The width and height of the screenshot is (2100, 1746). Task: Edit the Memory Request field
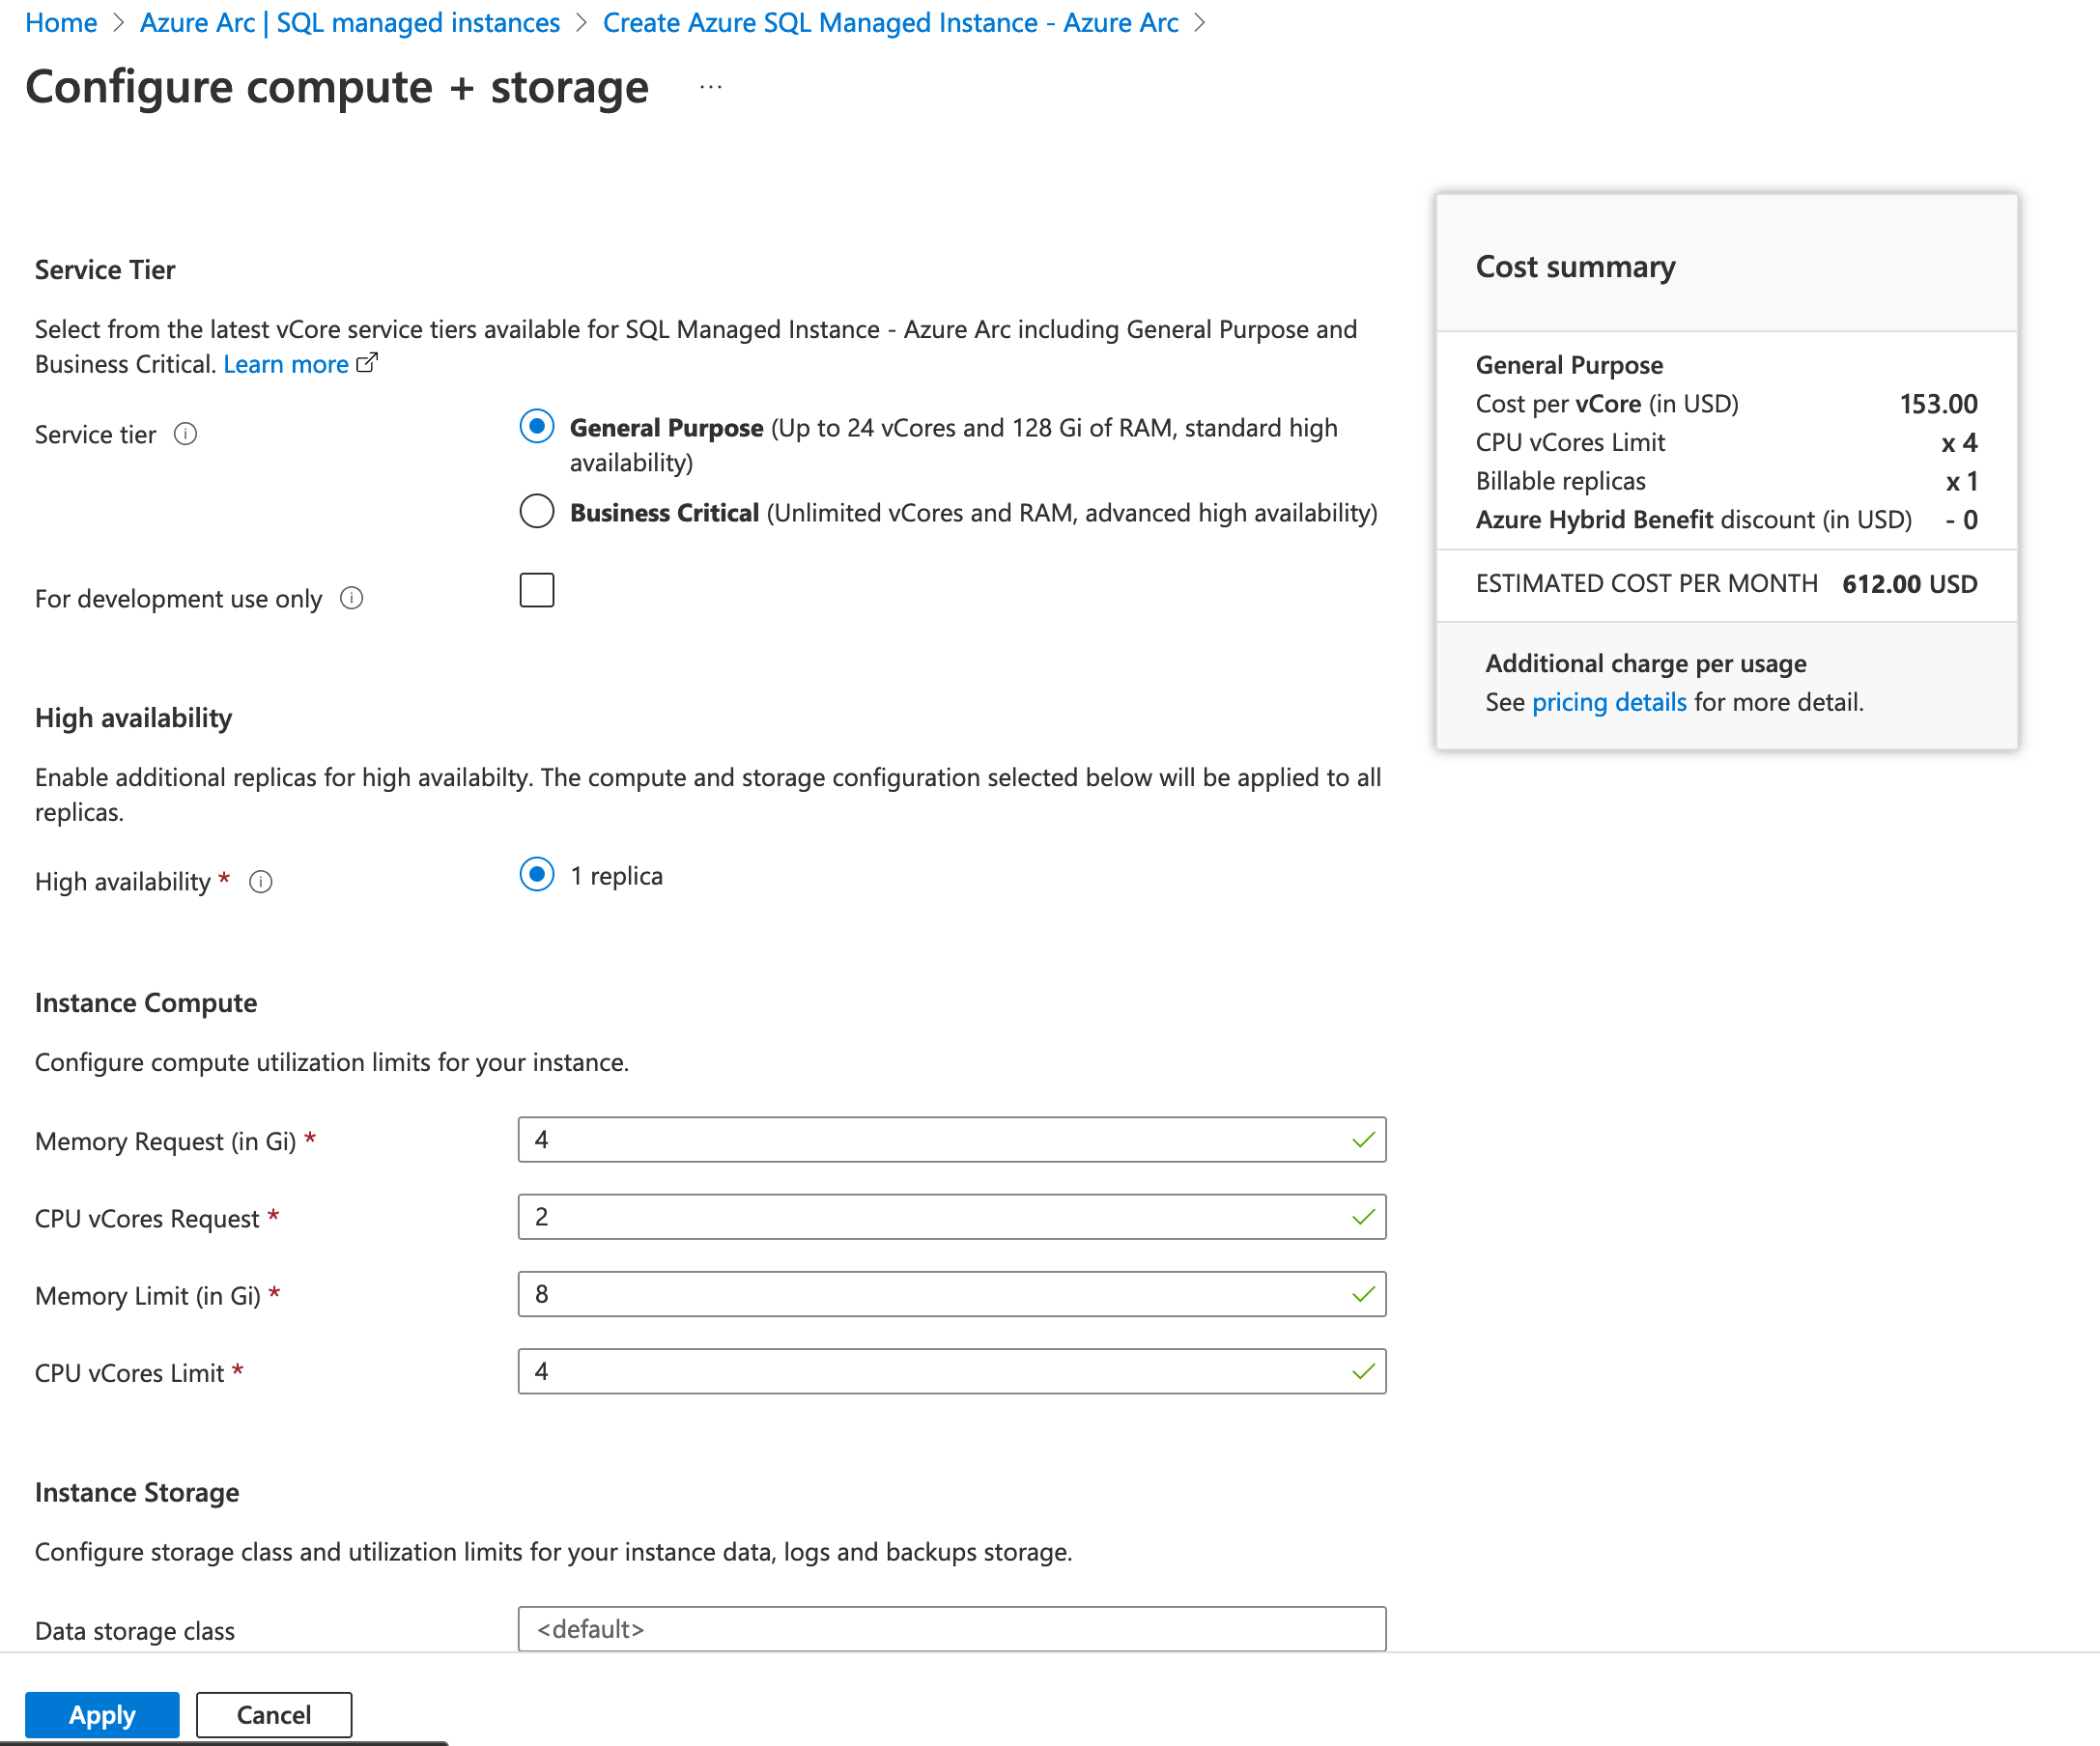coord(952,1139)
